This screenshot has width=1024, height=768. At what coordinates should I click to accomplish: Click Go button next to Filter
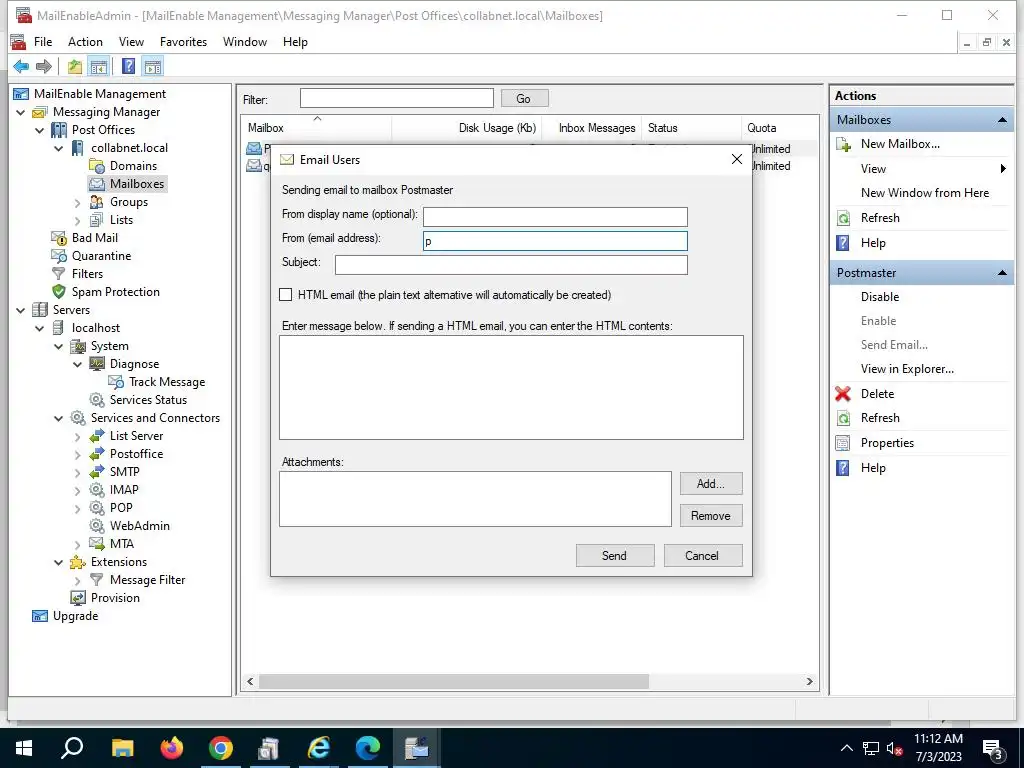tap(524, 99)
